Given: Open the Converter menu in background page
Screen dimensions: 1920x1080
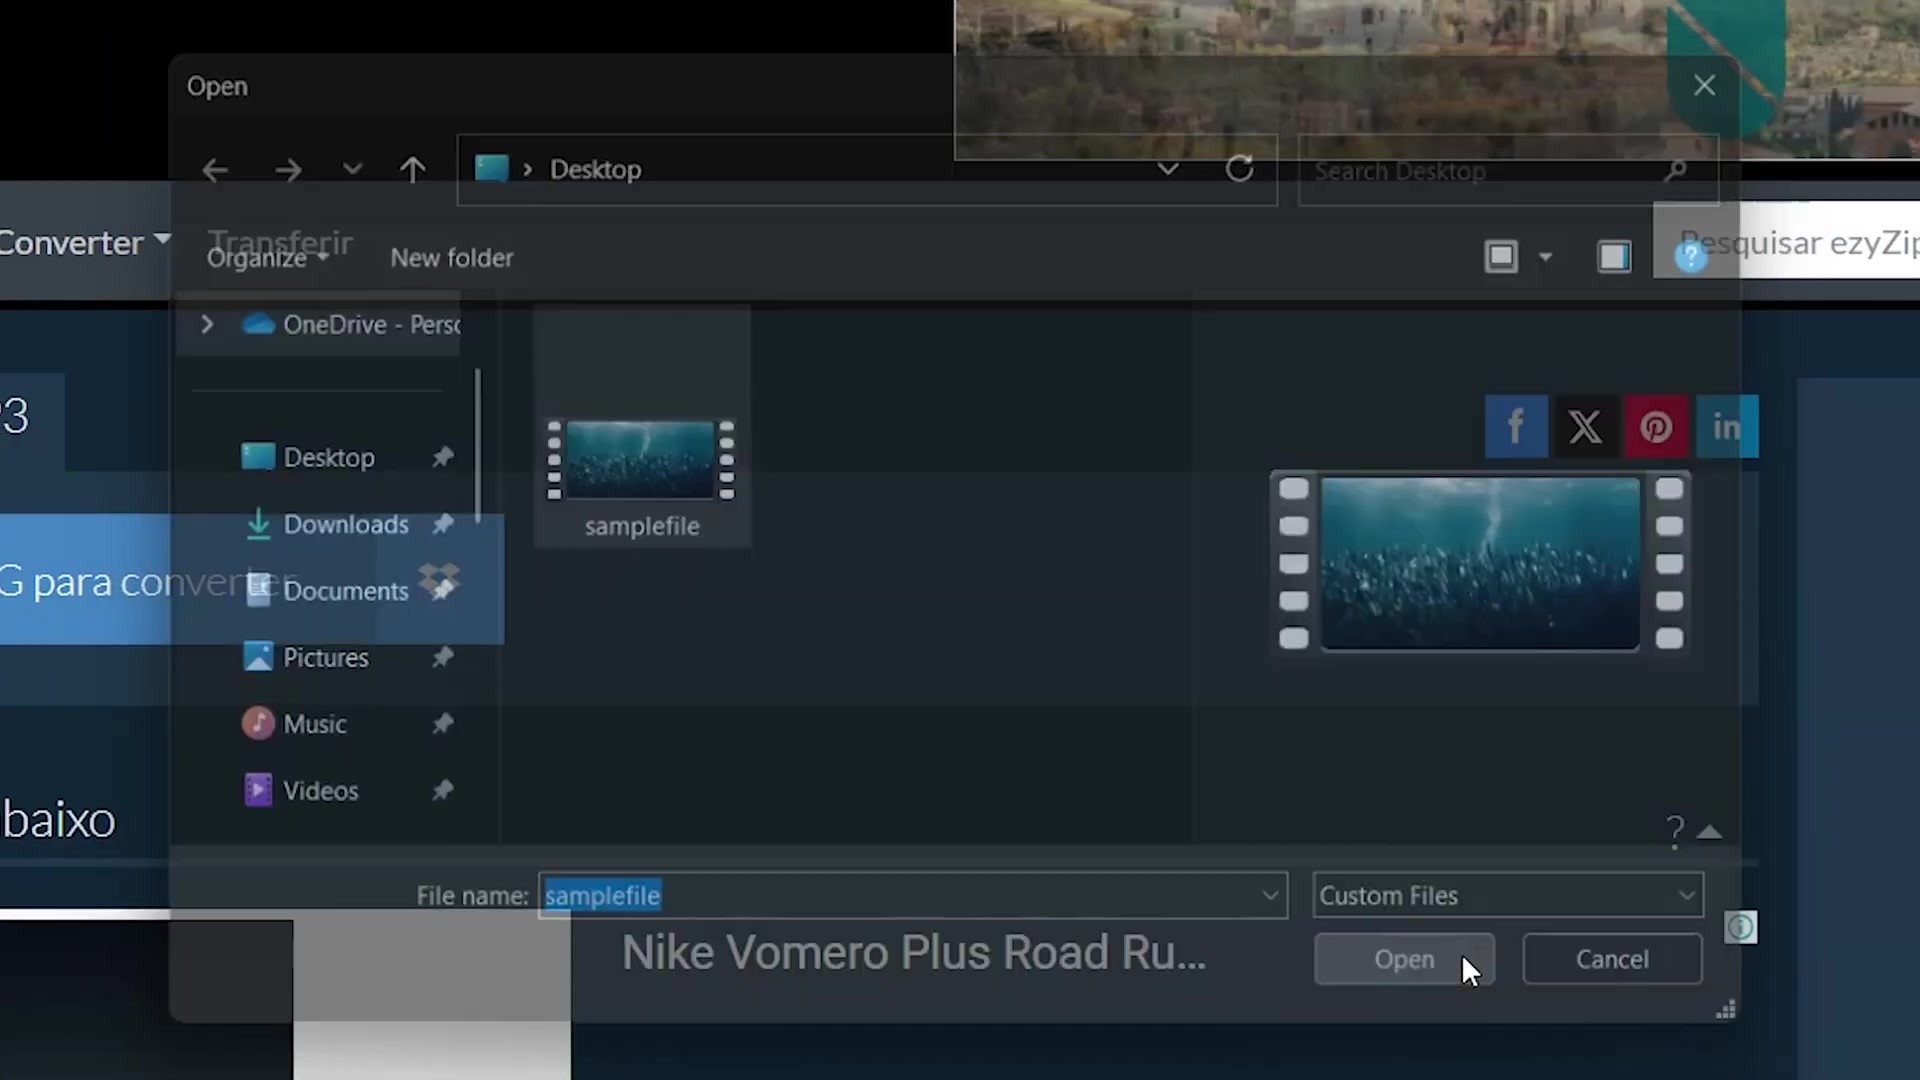Looking at the screenshot, I should (85, 243).
